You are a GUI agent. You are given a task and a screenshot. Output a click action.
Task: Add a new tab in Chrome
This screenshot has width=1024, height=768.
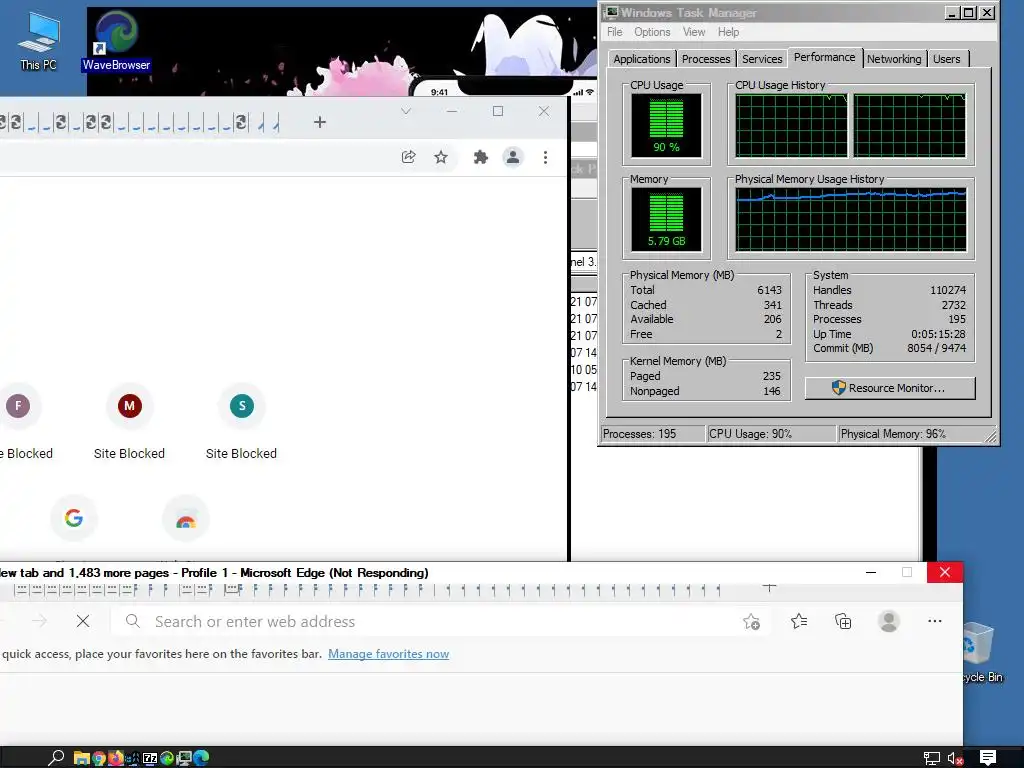tap(319, 122)
